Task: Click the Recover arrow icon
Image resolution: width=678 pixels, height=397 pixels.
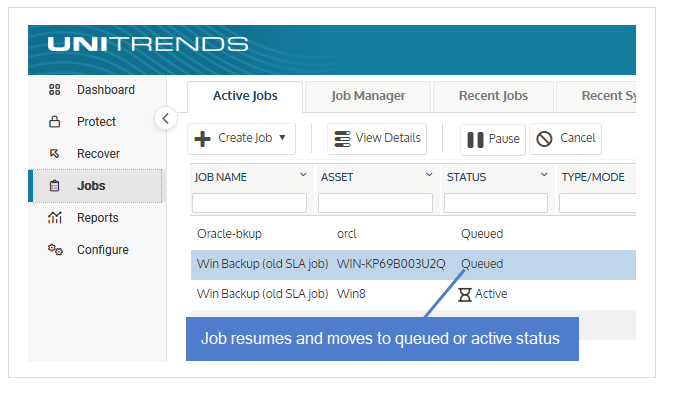Action: click(54, 154)
